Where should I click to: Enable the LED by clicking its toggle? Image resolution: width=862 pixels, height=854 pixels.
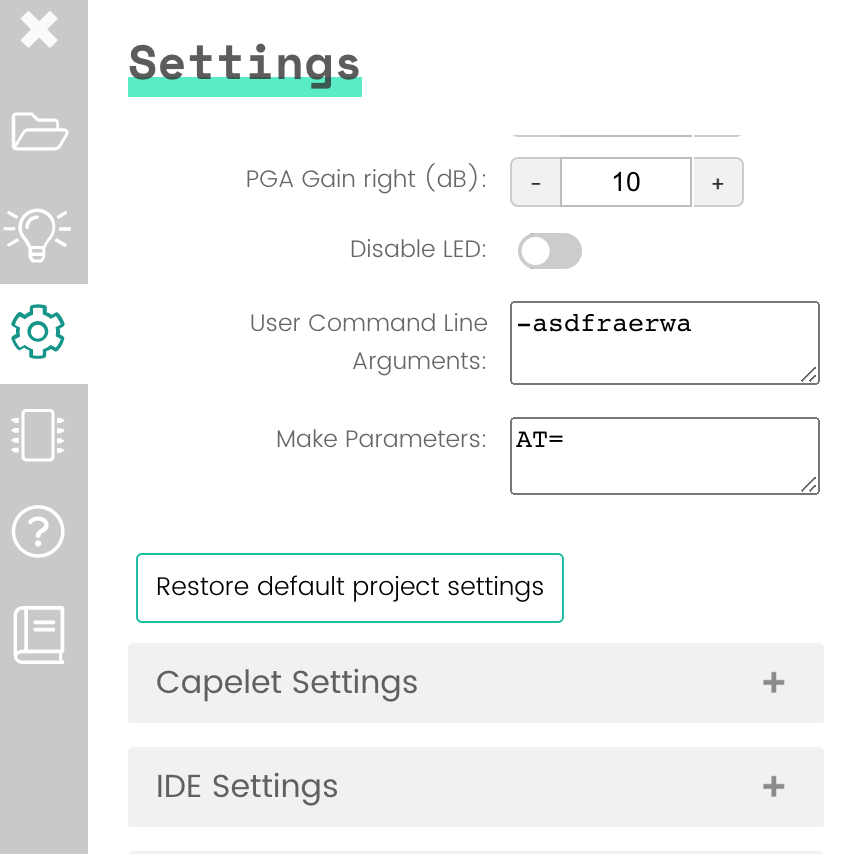549,251
